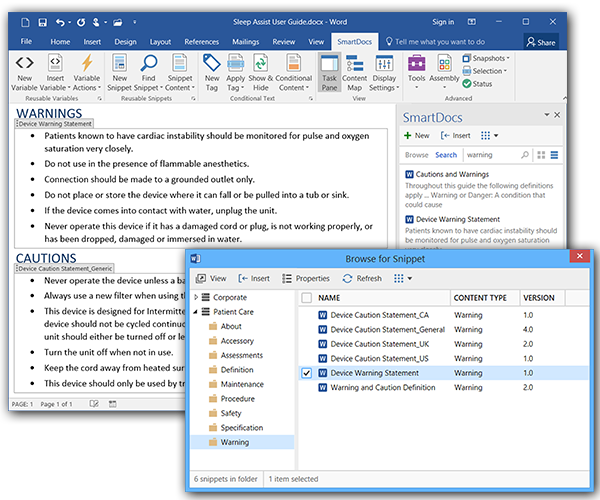Click the New Snippet icon
The height and width of the screenshot is (500, 600).
pyautogui.click(x=119, y=62)
